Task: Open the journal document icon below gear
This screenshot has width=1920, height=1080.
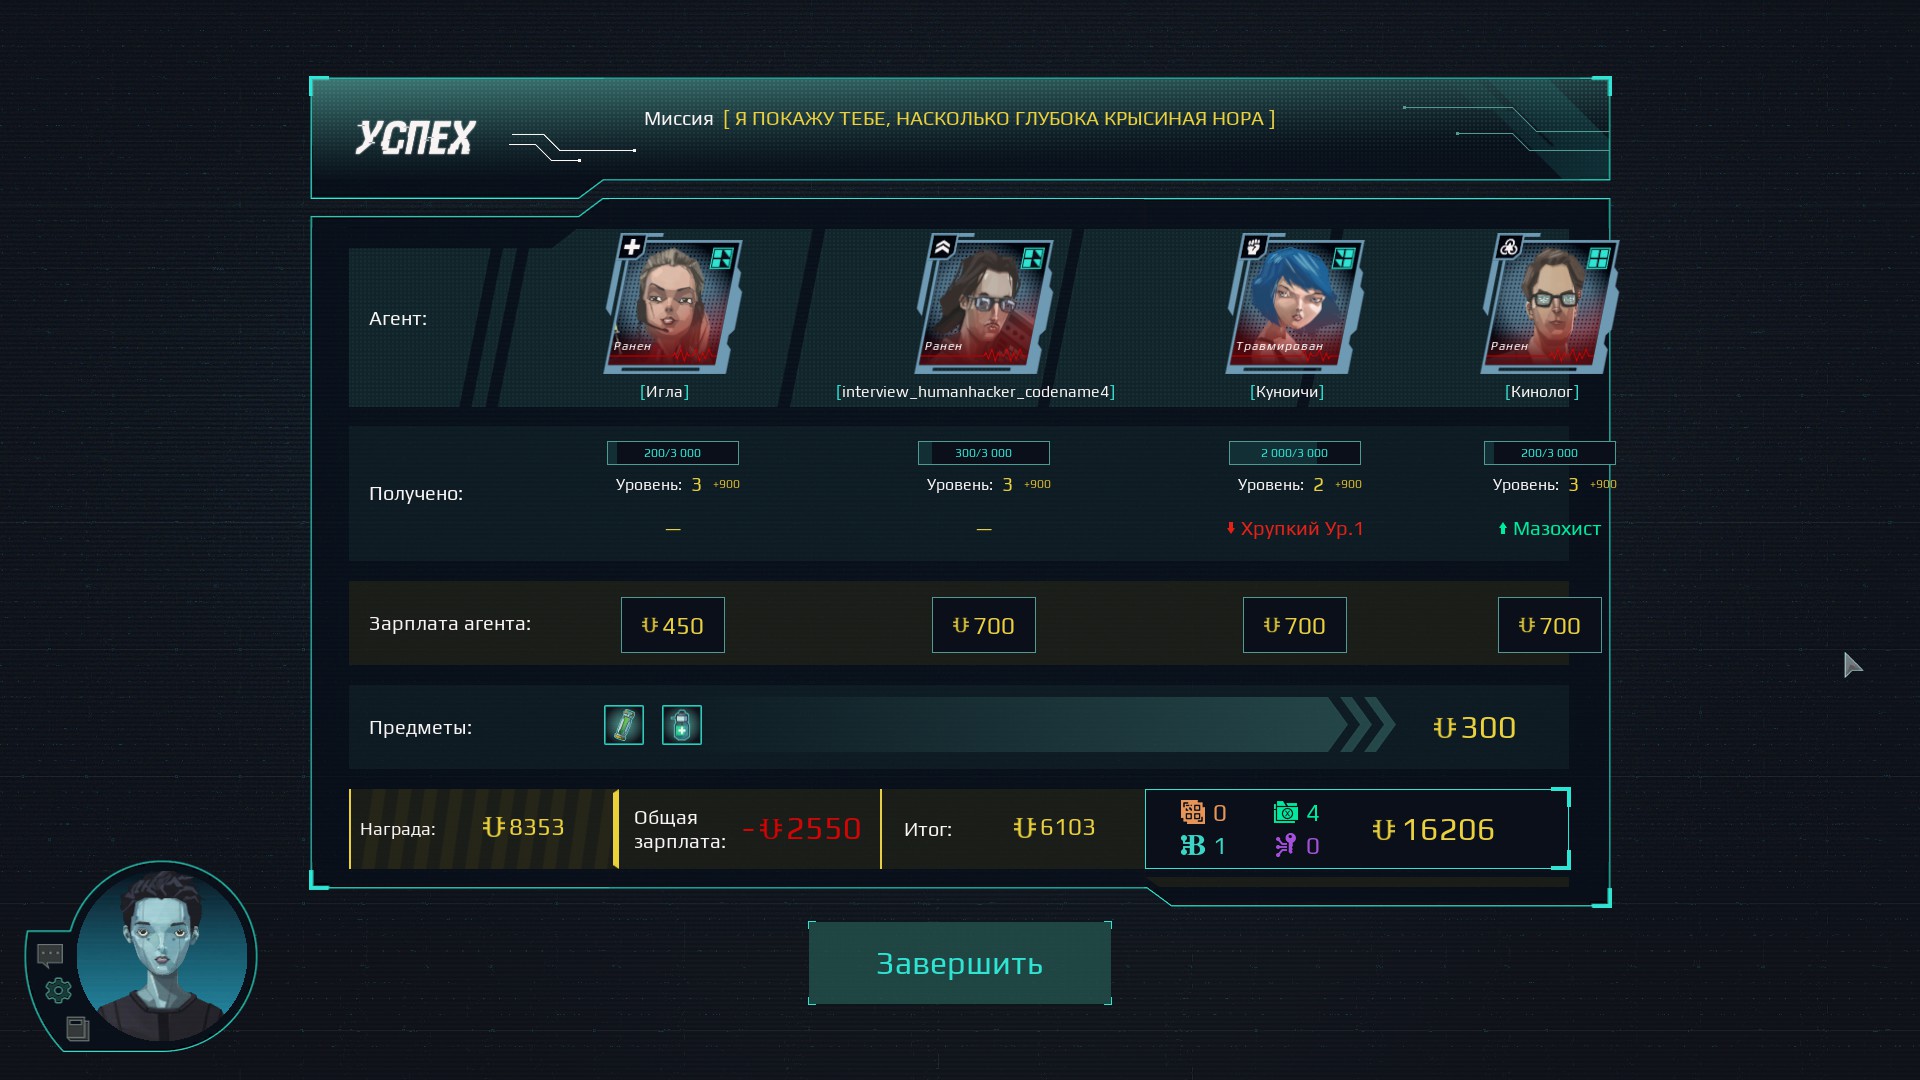Action: [x=78, y=1028]
